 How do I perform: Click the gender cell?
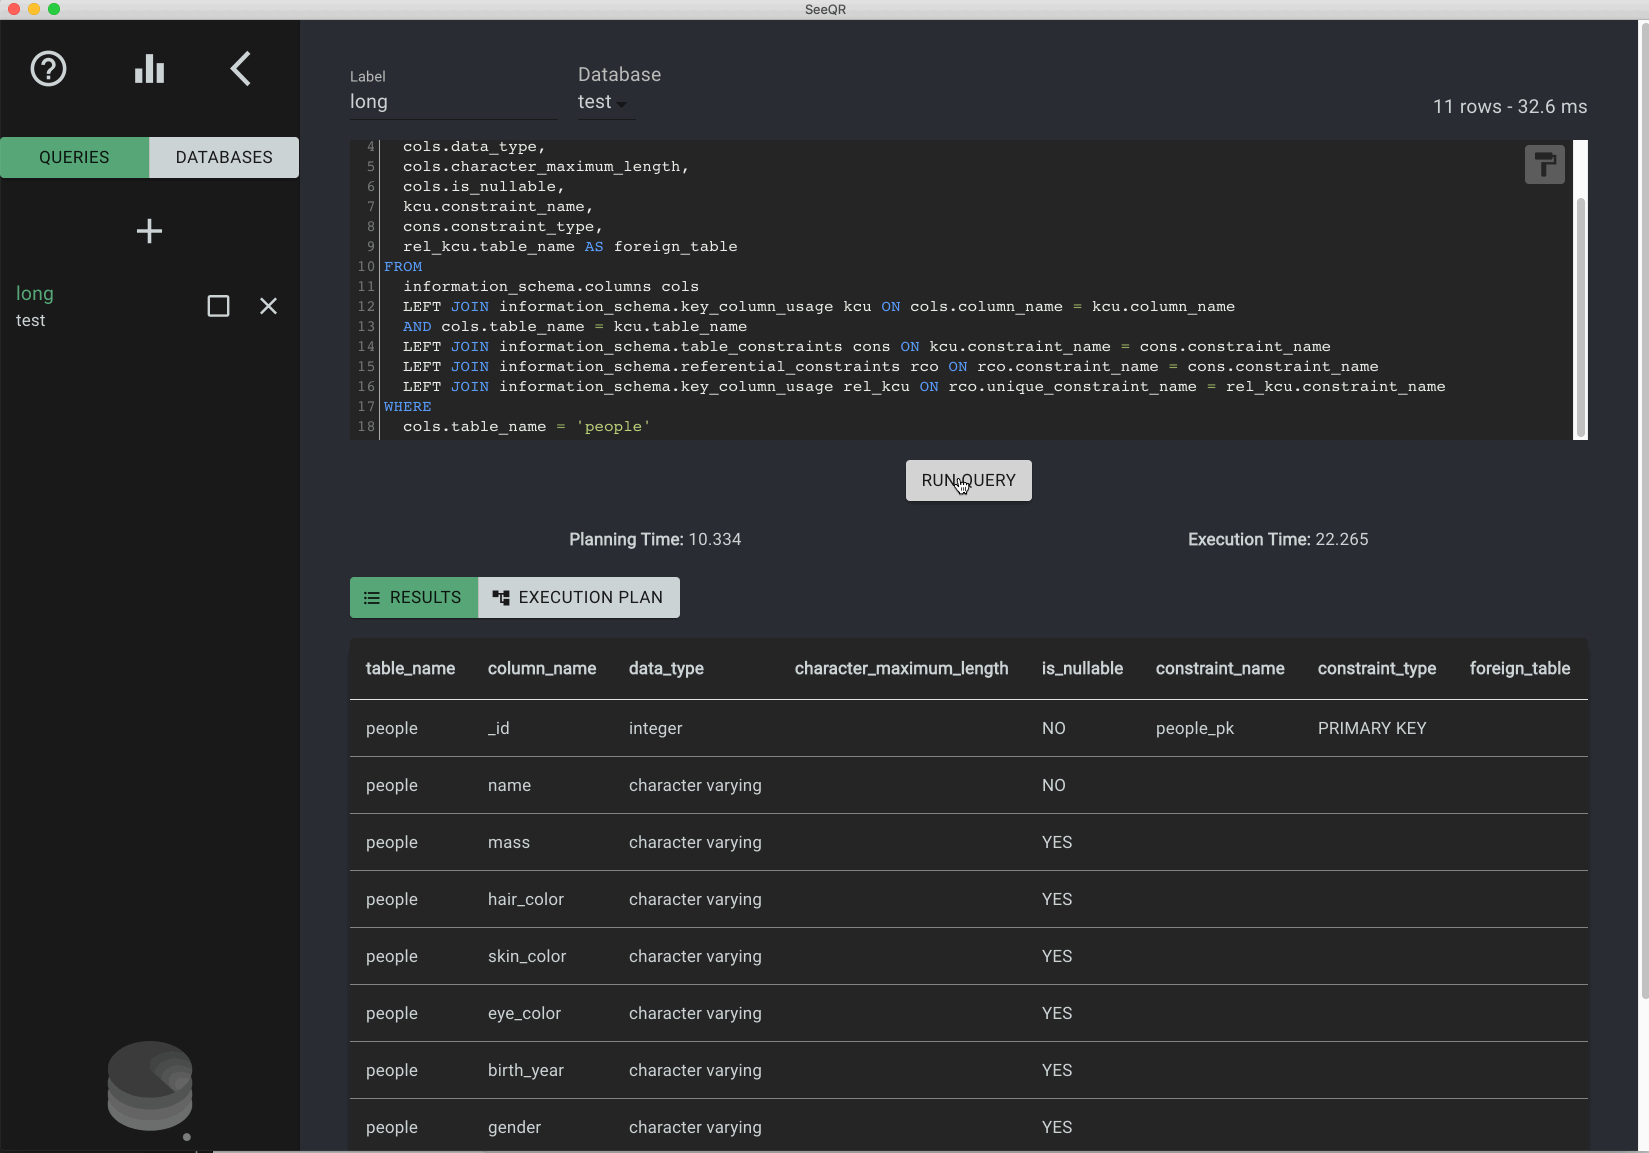click(514, 1127)
